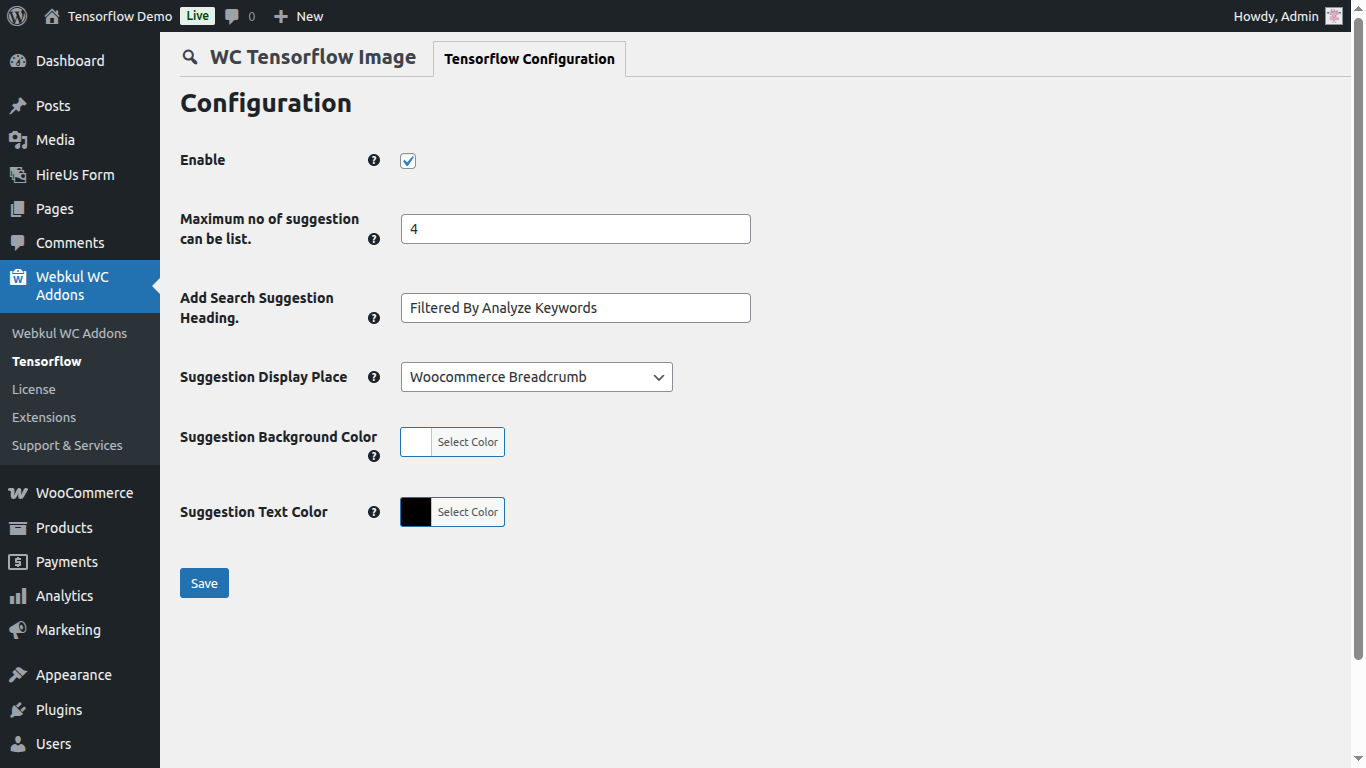
Task: Click the Analytics bar-chart icon
Action: (x=18, y=595)
